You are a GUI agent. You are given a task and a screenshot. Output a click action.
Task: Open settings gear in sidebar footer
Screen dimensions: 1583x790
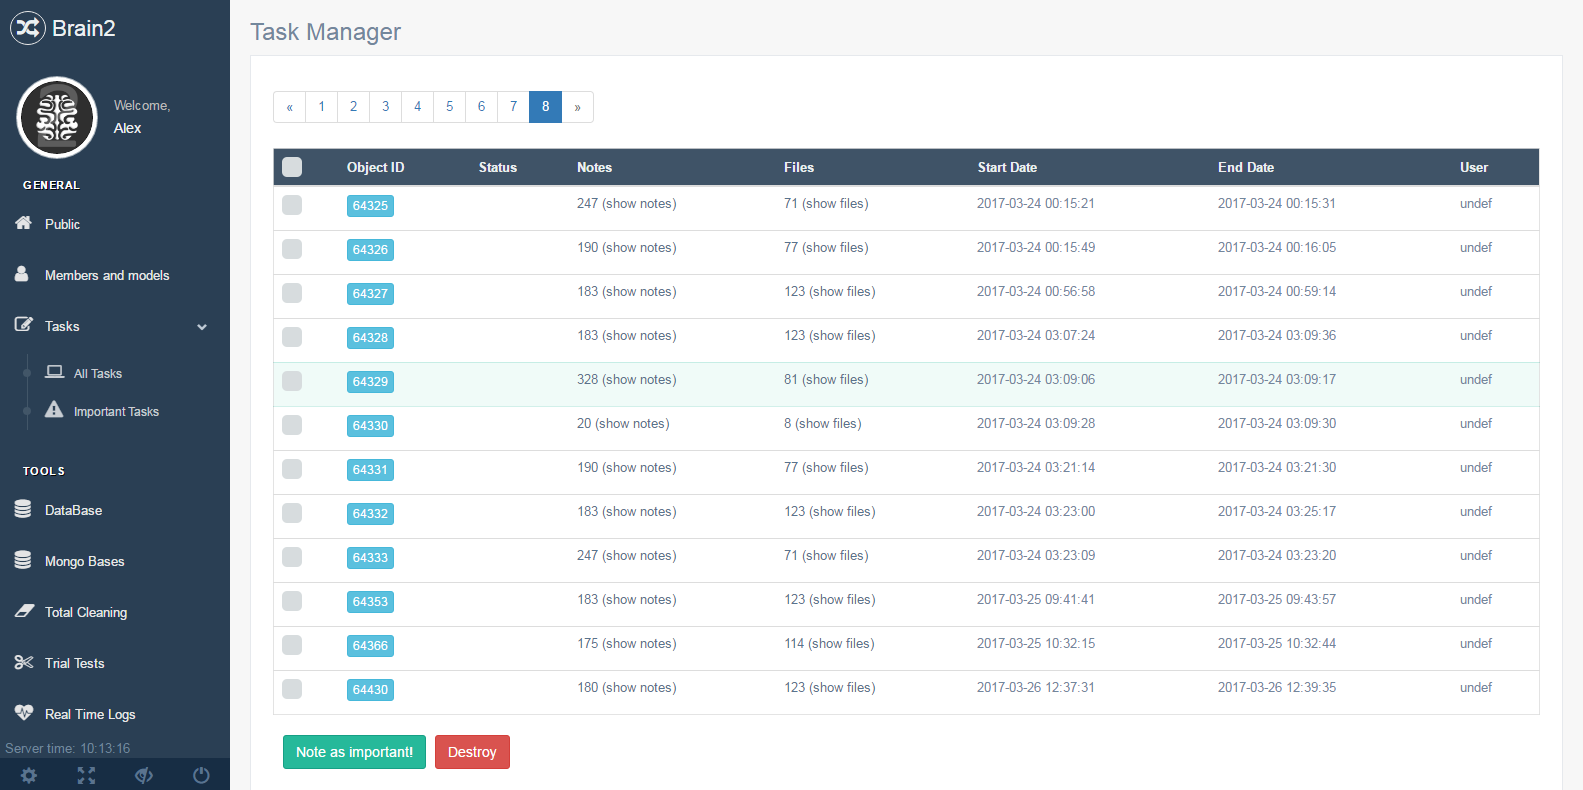(29, 775)
